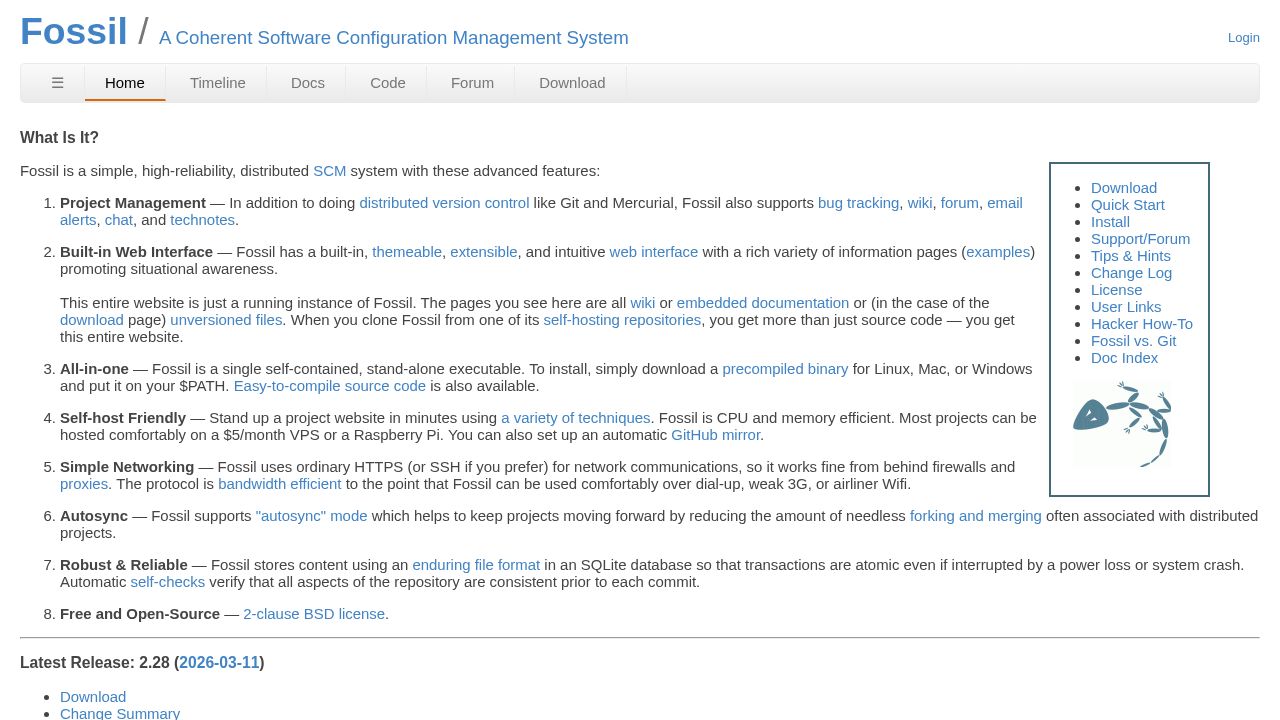The width and height of the screenshot is (1280, 720).
Task: Click the 'What Is It?' heading
Action: (x=59, y=138)
